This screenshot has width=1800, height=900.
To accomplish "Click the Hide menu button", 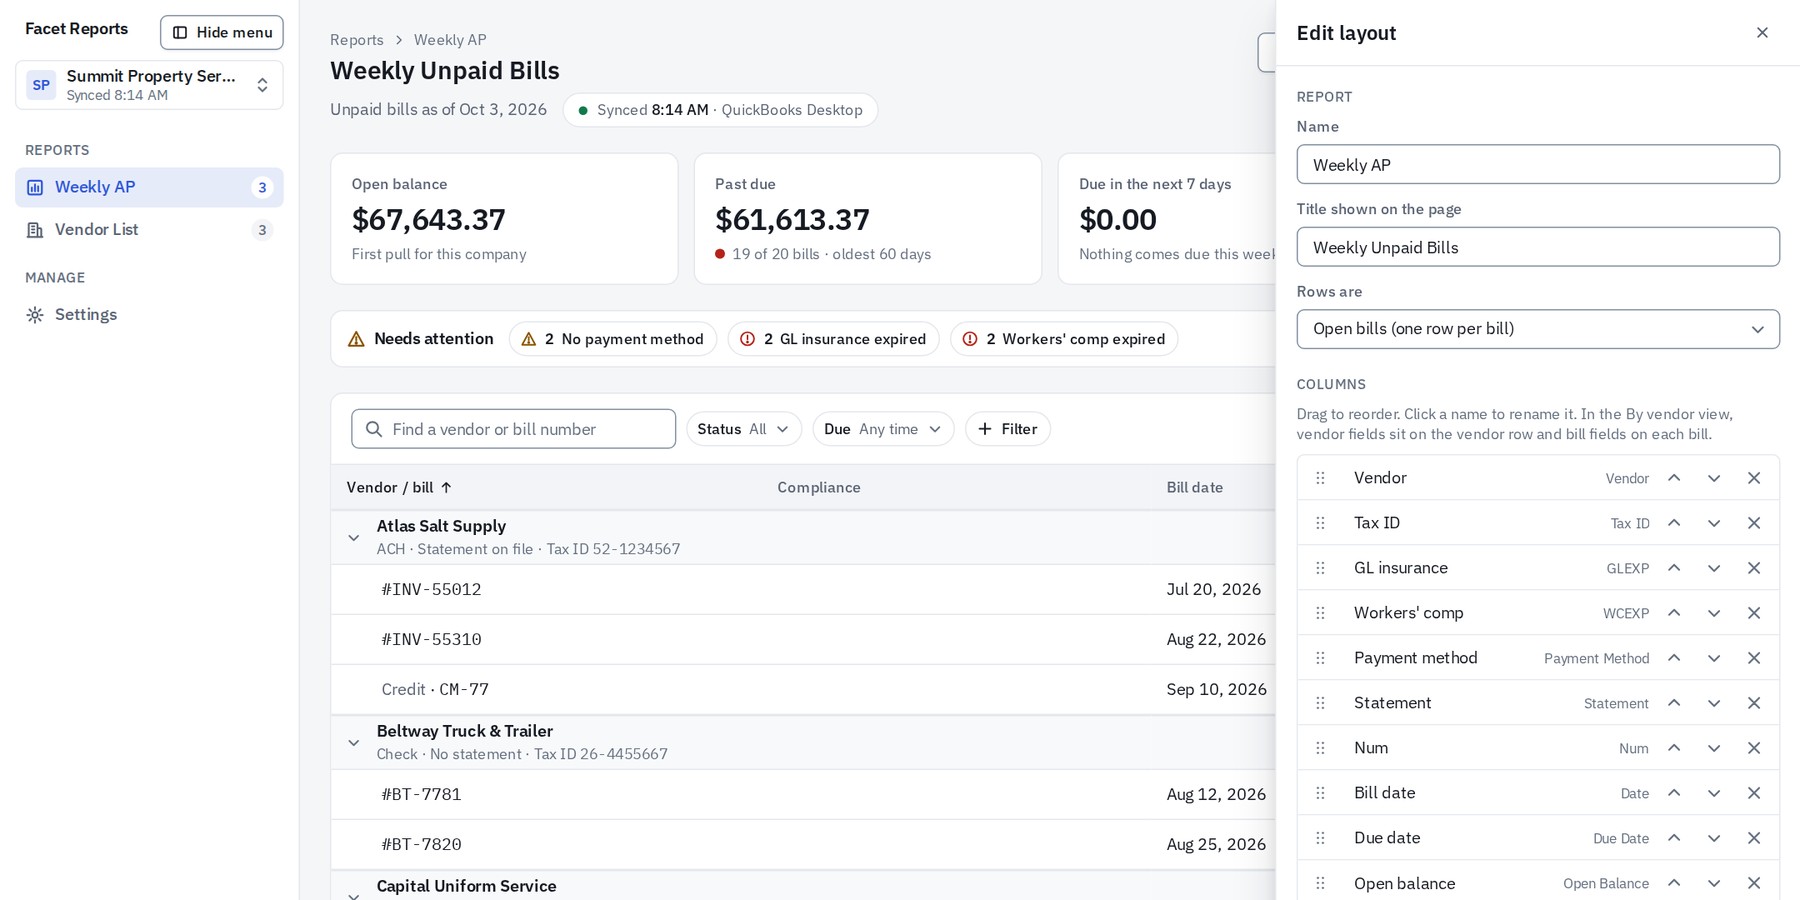I will pos(222,32).
